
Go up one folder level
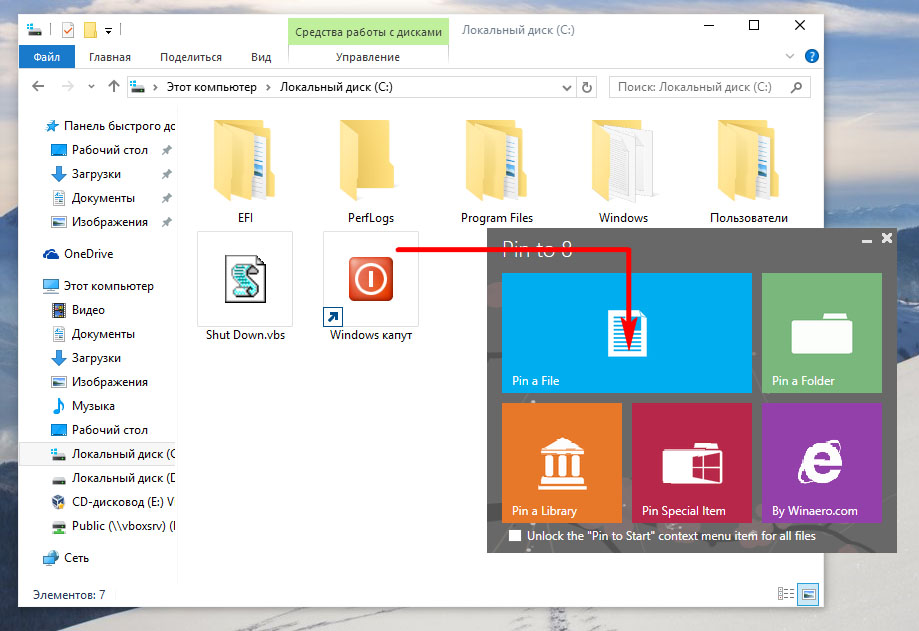click(x=114, y=87)
